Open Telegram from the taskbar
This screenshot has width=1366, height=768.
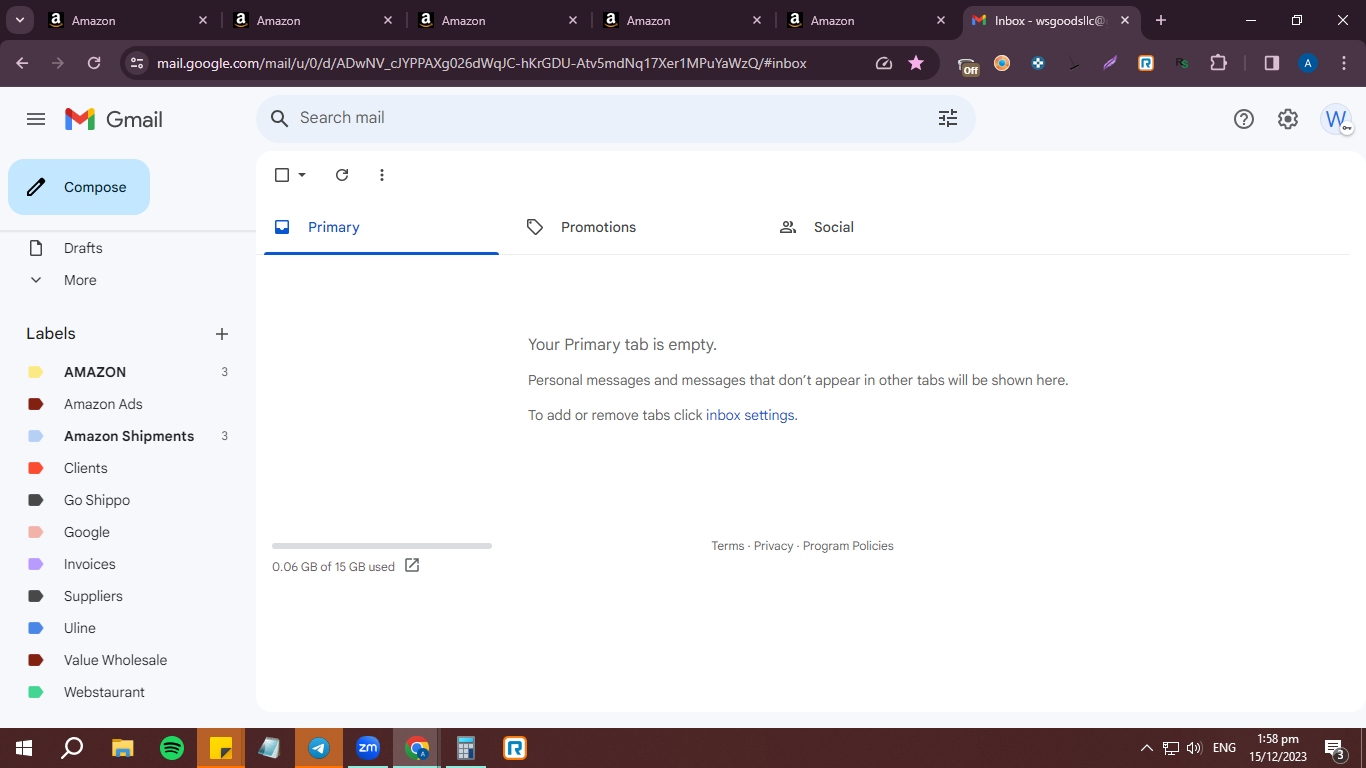(x=319, y=748)
